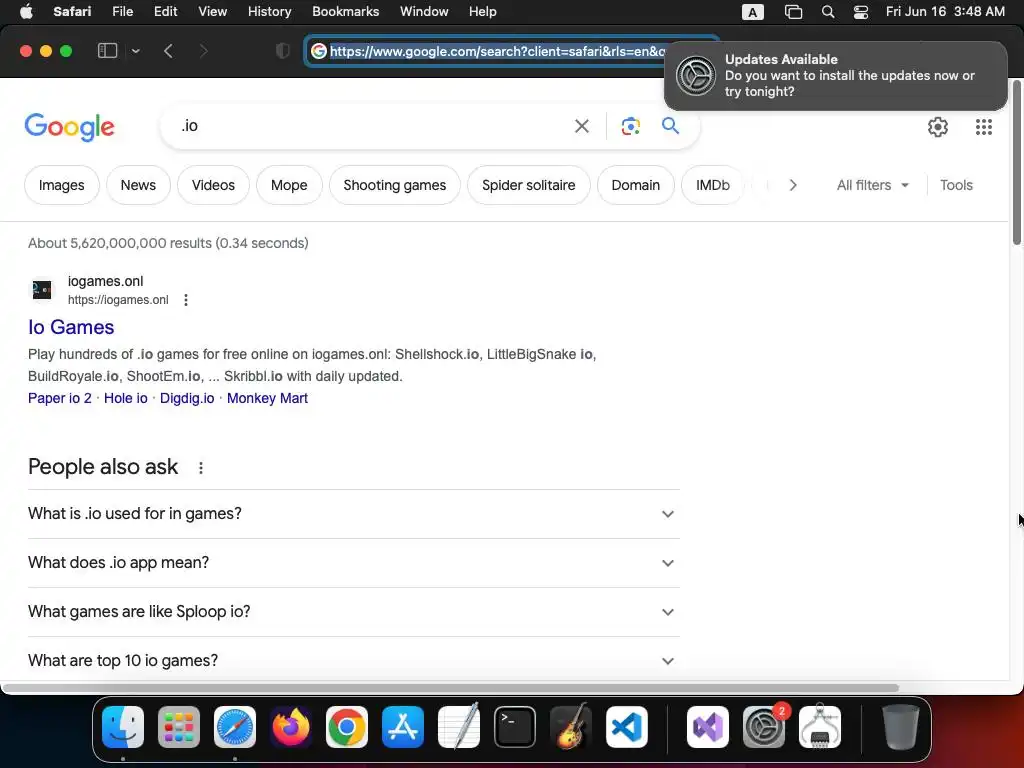Open the People also ask options menu
This screenshot has height=768, width=1024.
[201, 468]
